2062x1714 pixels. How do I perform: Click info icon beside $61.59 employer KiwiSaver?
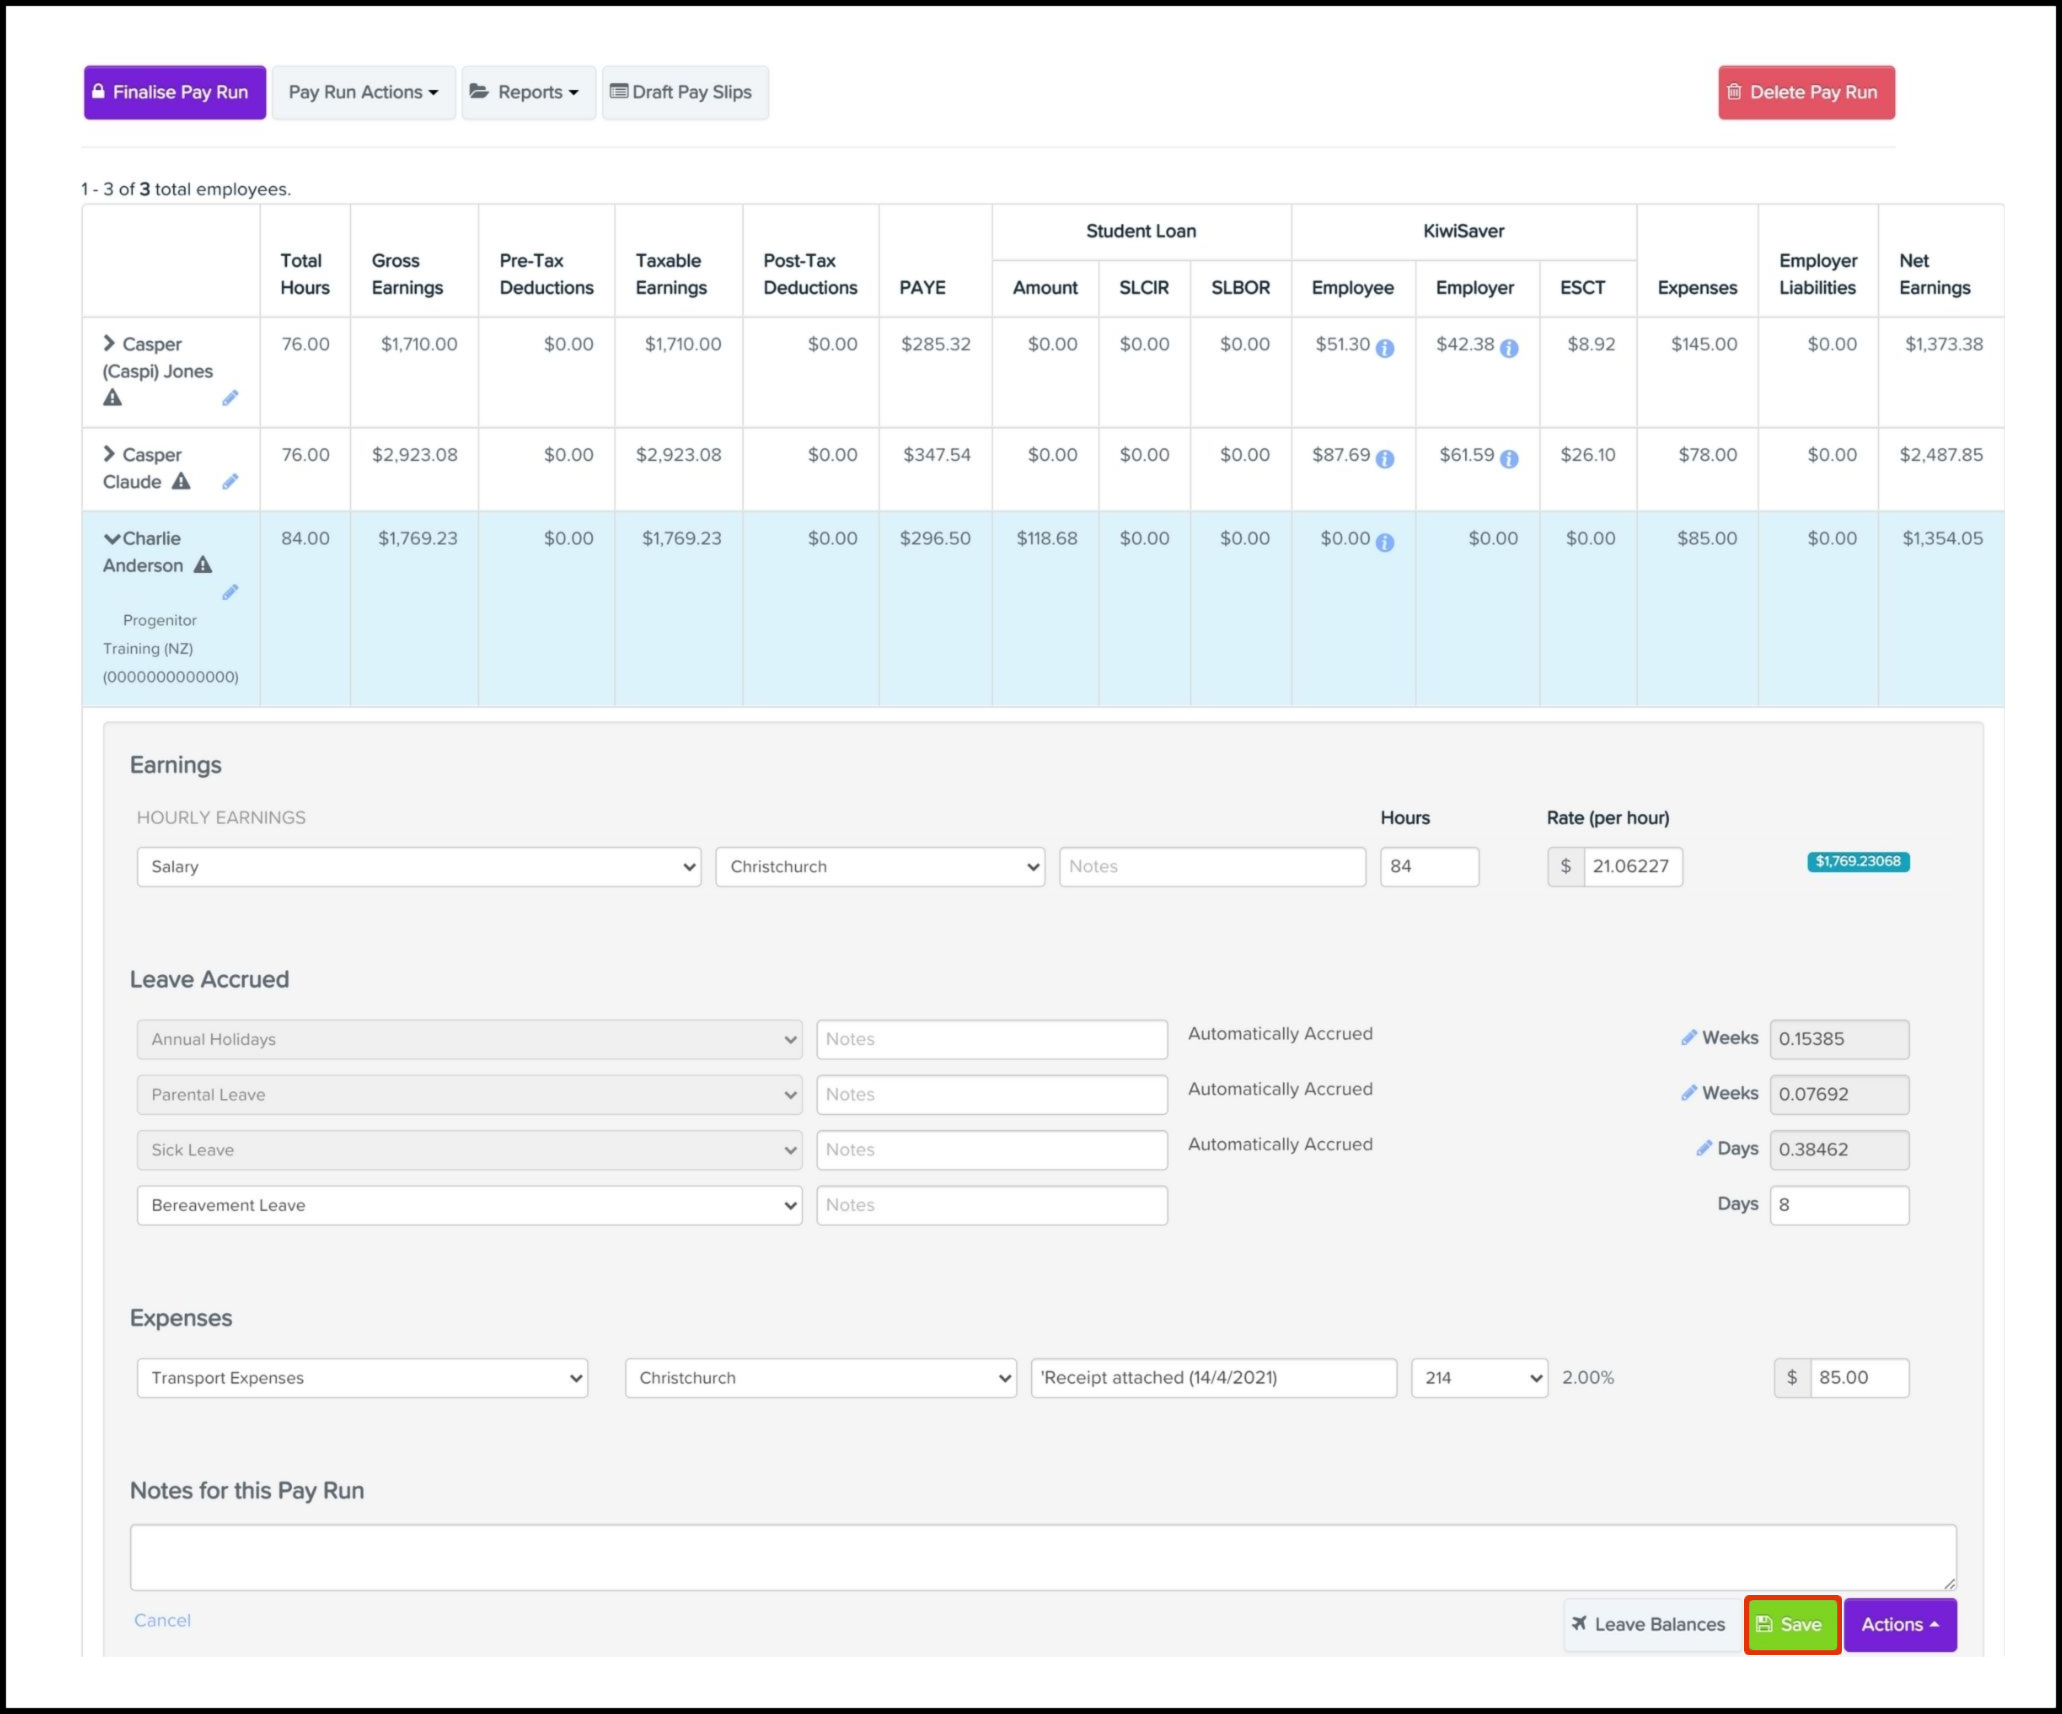[x=1509, y=459]
